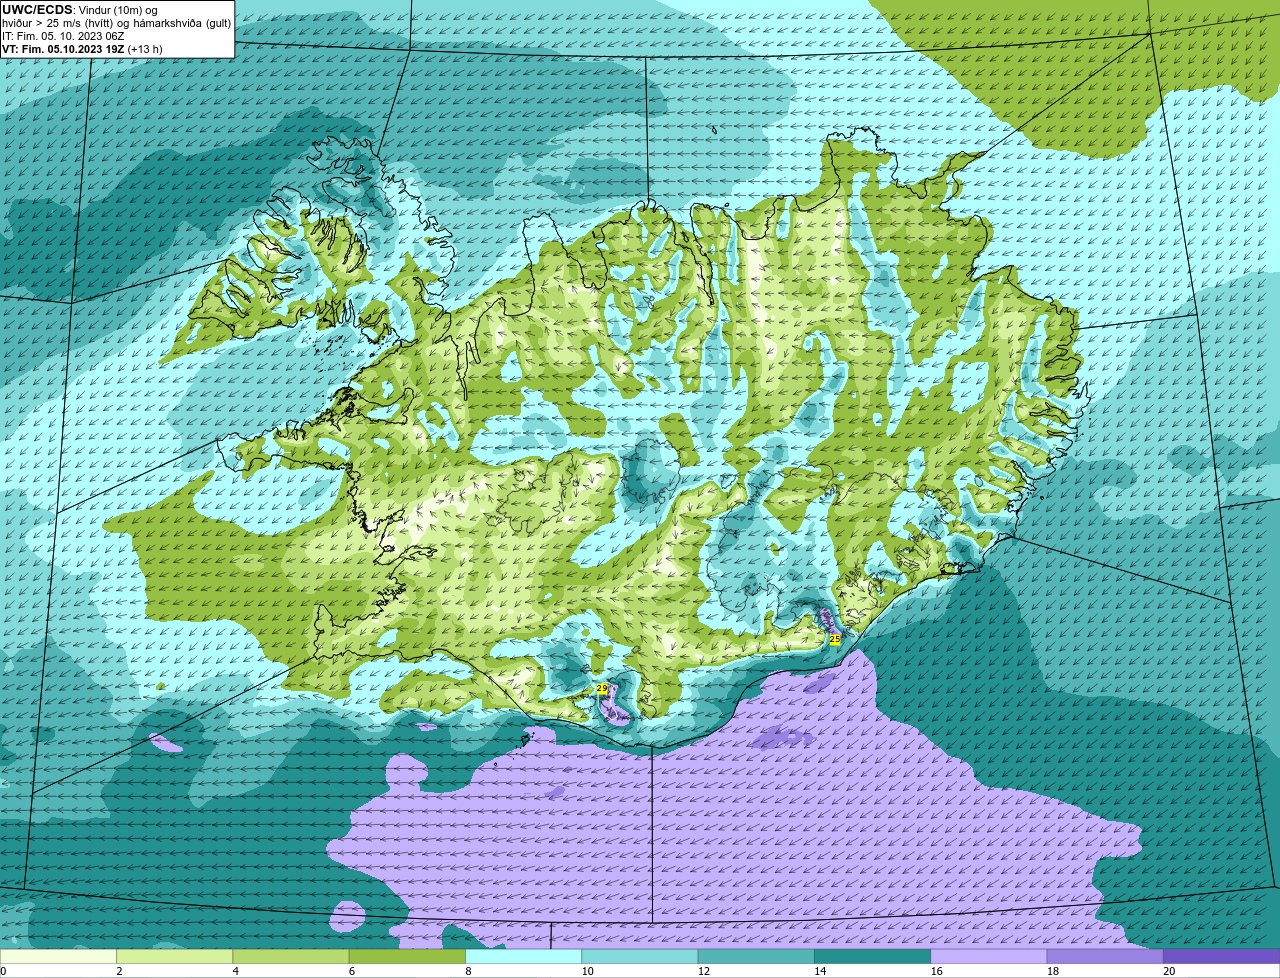Screen dimensions: 1280x978
Task: Click the scale label '12'
Action: click(704, 971)
